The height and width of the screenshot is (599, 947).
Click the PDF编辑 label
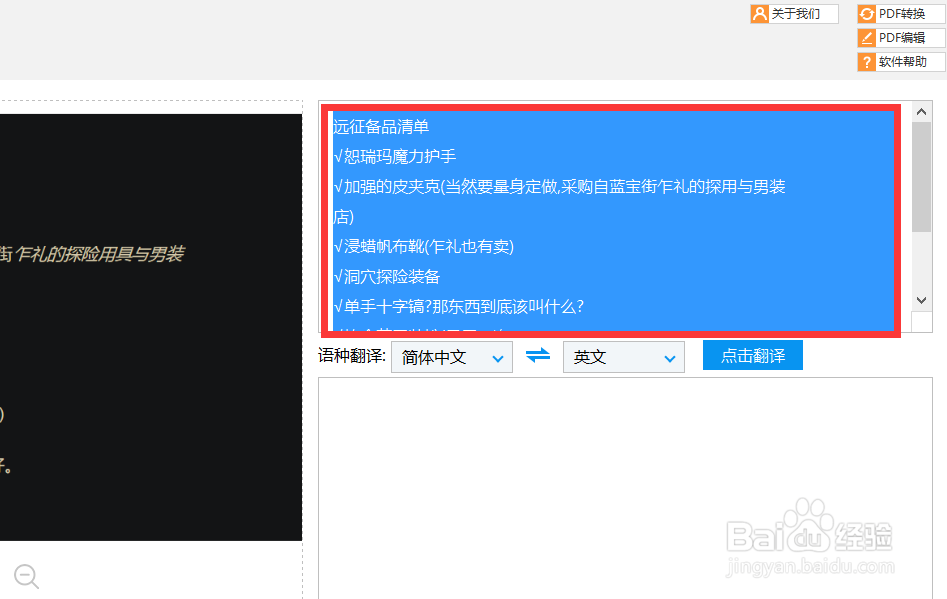(x=903, y=37)
